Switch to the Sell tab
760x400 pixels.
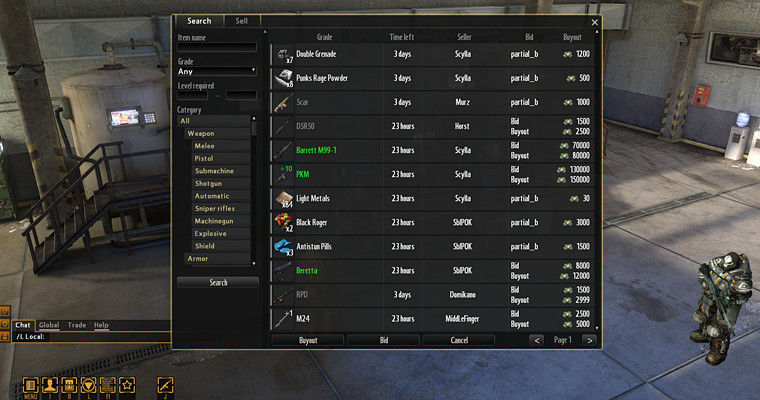[x=241, y=21]
